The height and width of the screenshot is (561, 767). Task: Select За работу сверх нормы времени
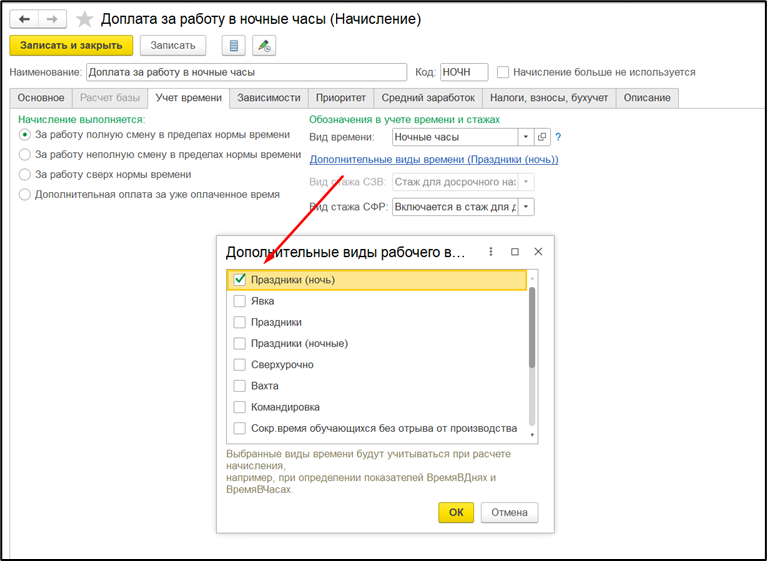pyautogui.click(x=25, y=174)
